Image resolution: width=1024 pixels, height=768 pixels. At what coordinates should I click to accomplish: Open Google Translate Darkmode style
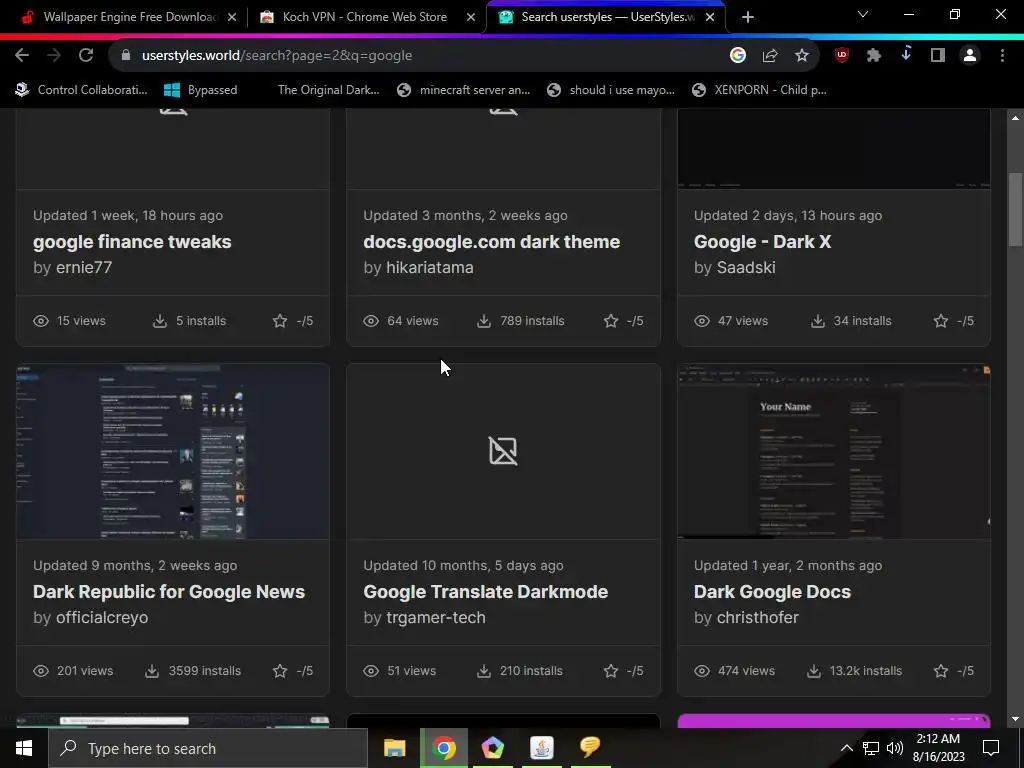coord(485,592)
